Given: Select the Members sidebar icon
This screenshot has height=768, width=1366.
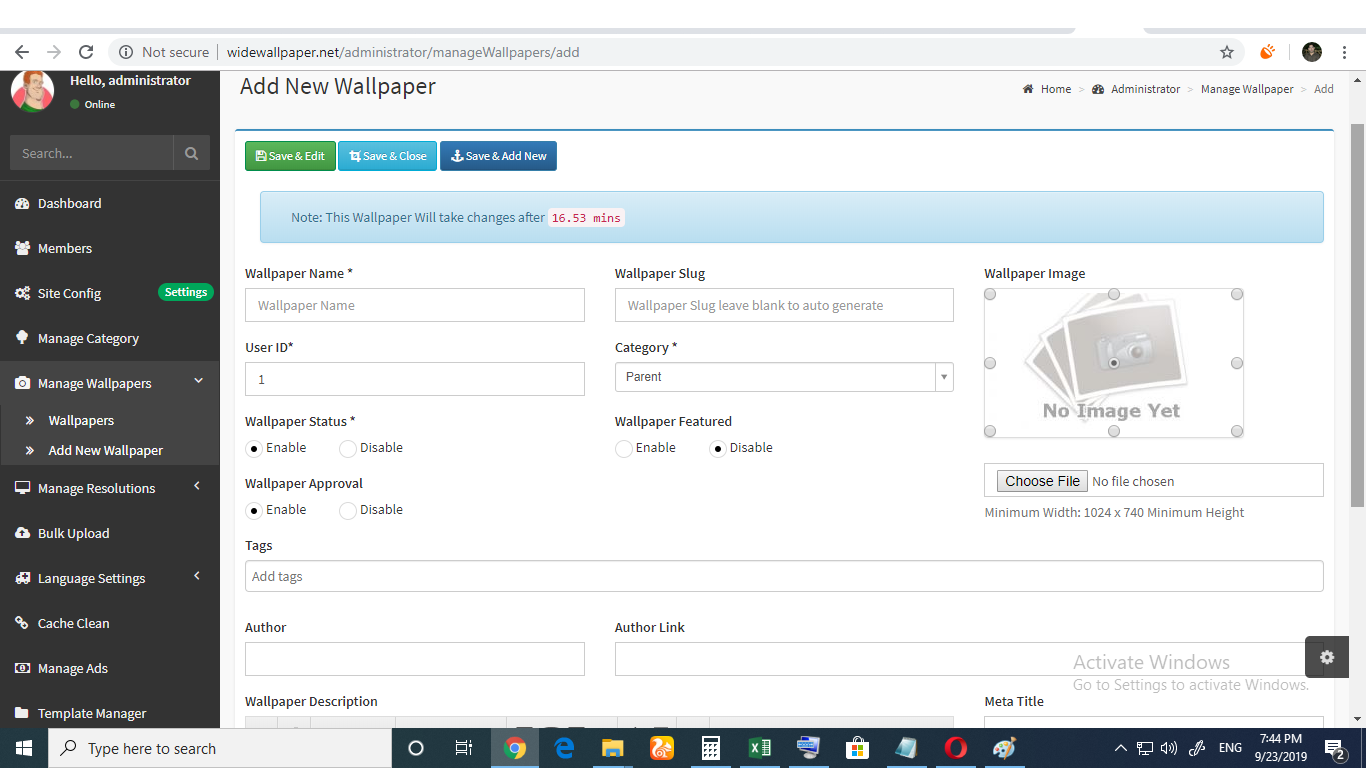Looking at the screenshot, I should tap(62, 248).
